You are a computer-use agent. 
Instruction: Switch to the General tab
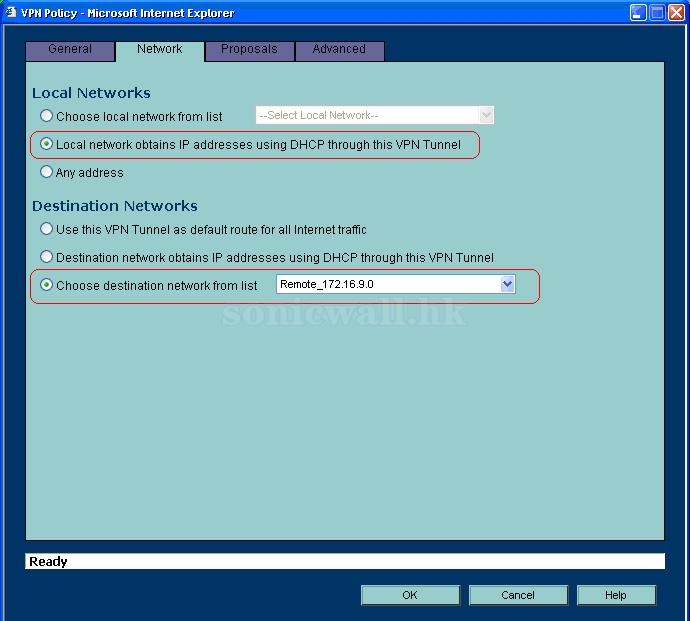[70, 51]
